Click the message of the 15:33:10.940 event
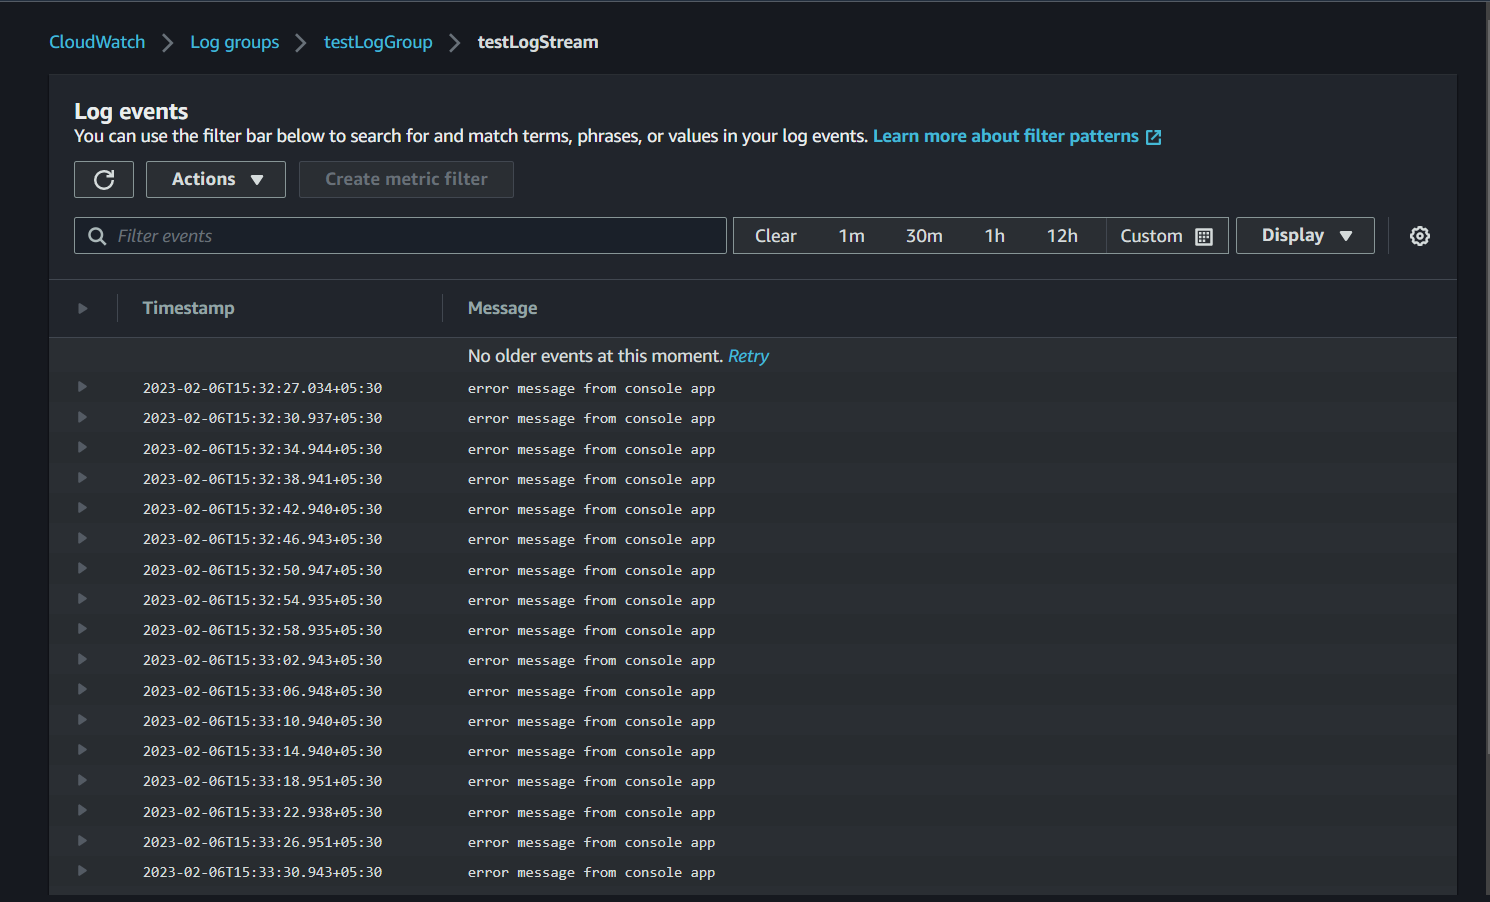The height and width of the screenshot is (902, 1490). click(591, 721)
